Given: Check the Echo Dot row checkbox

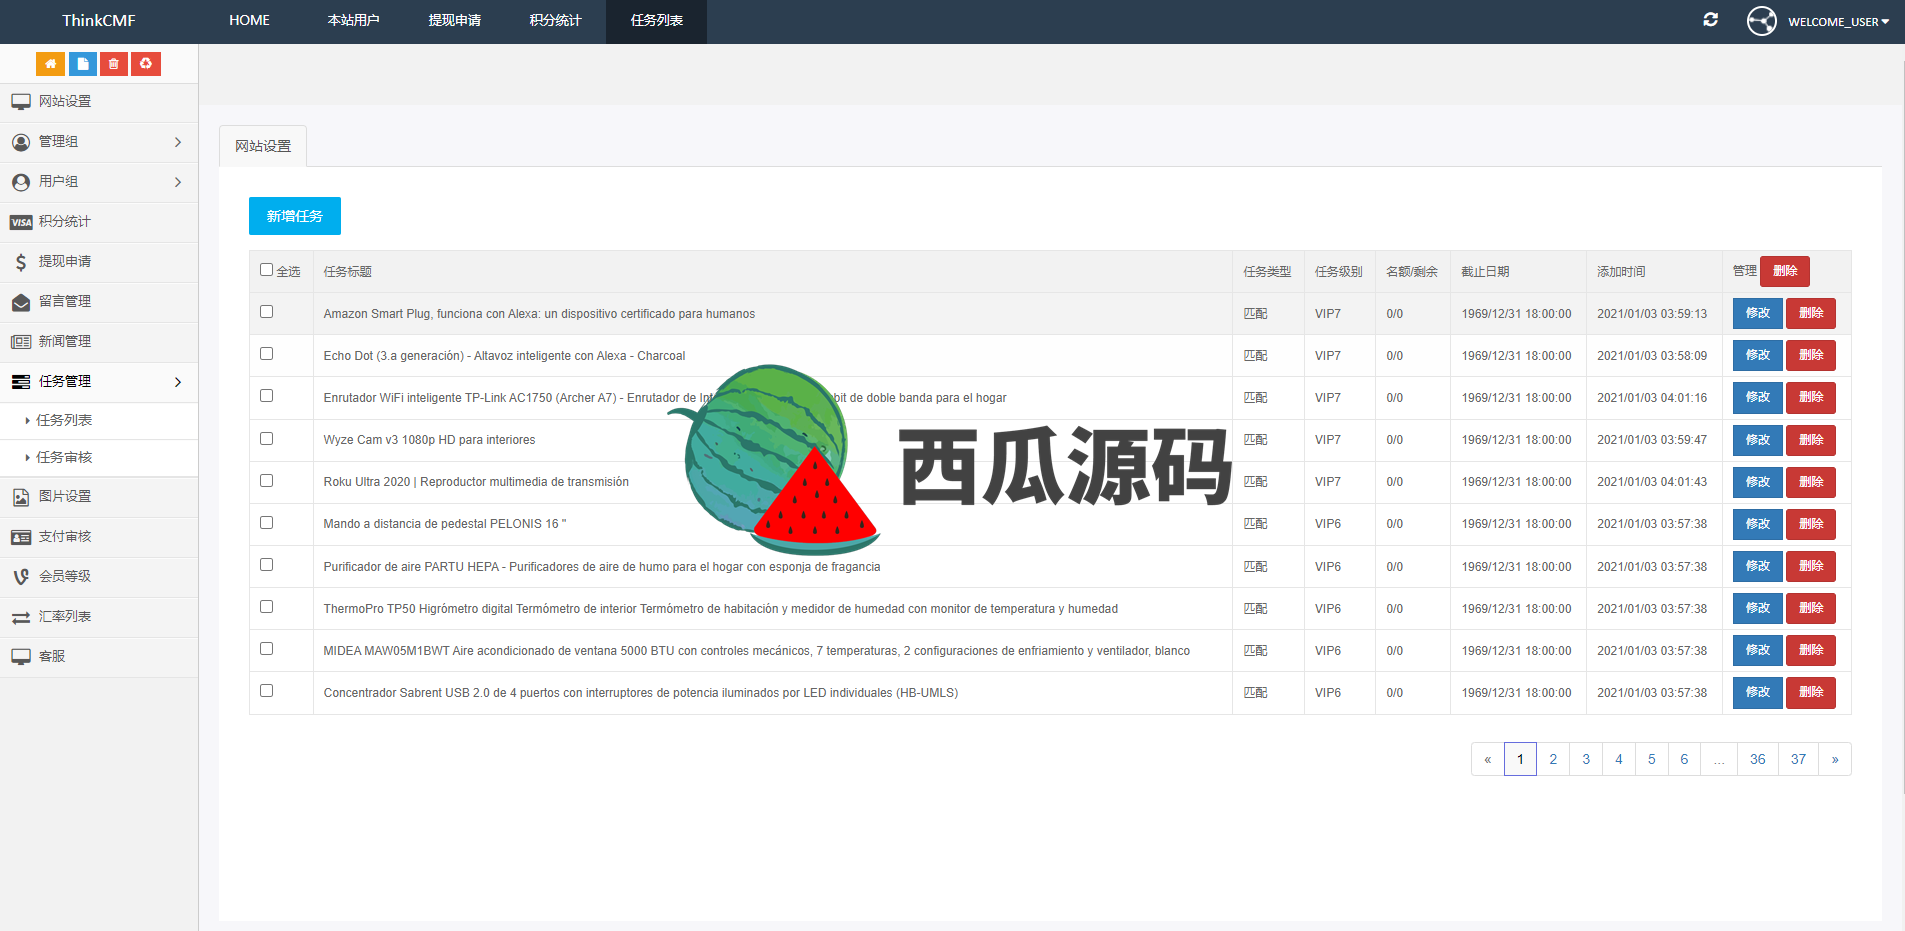Looking at the screenshot, I should pyautogui.click(x=266, y=354).
